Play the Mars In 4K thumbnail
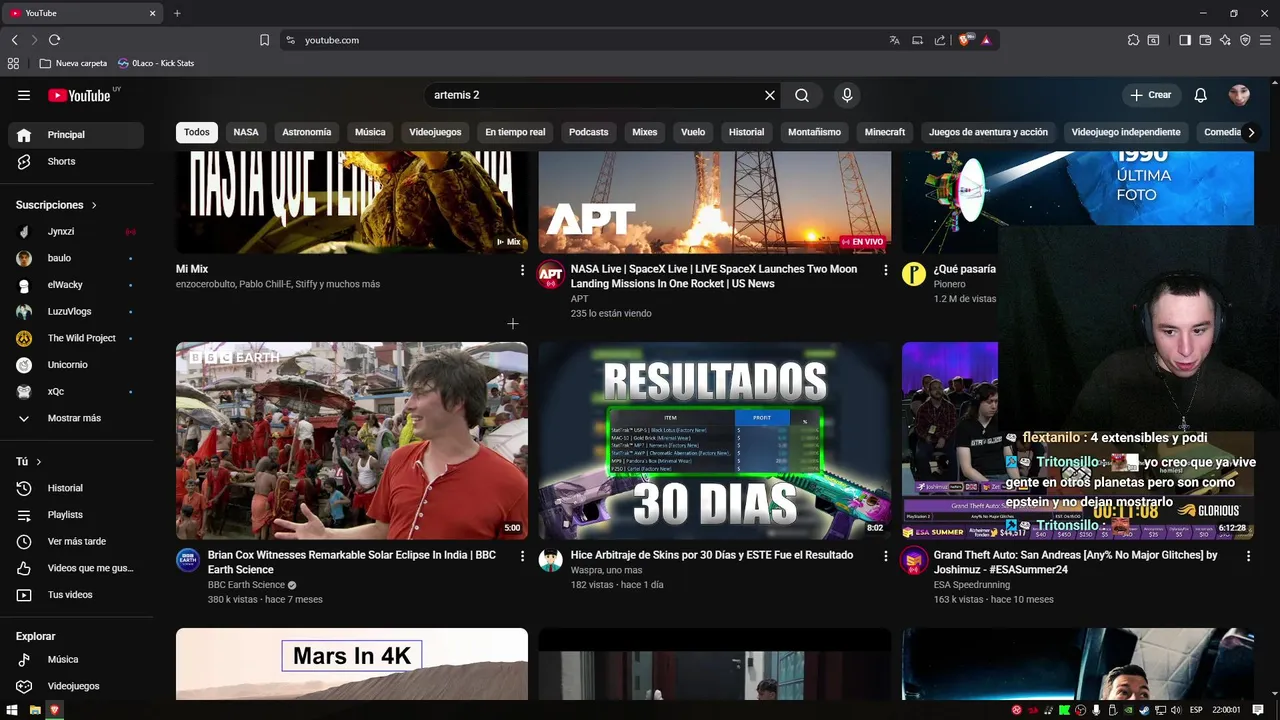 [352, 664]
